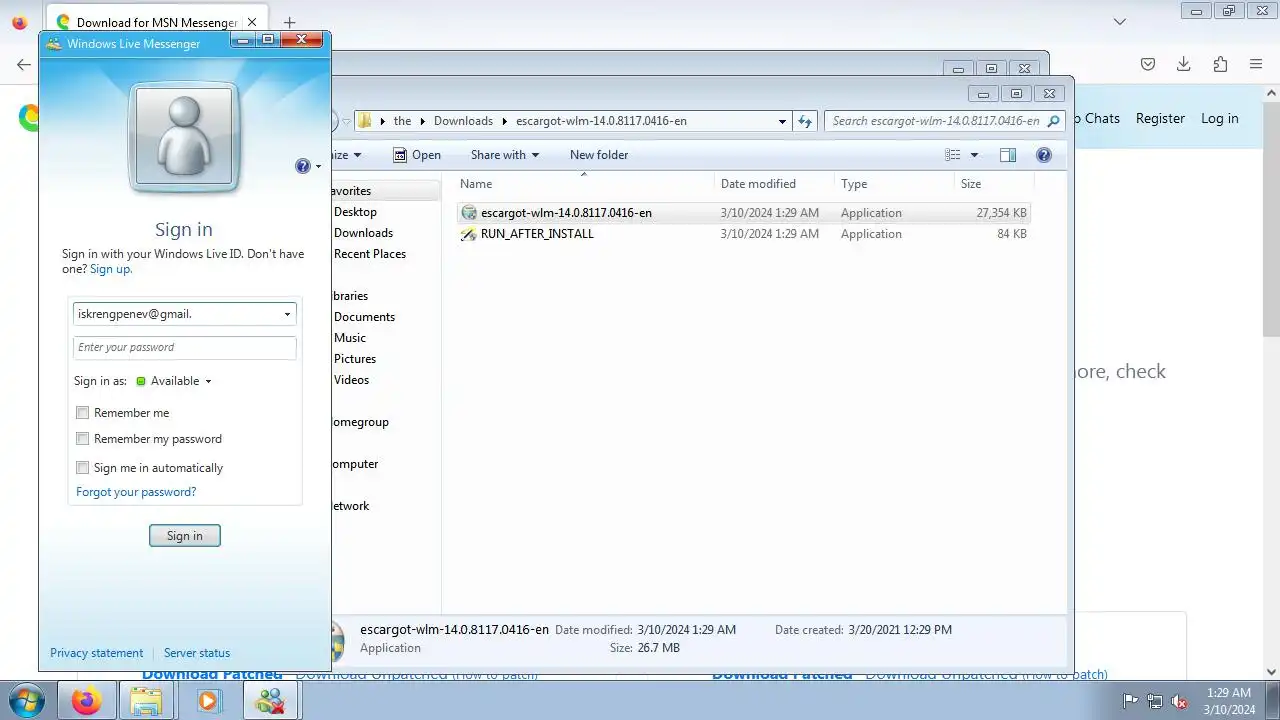Show the Explorer preview pane
This screenshot has width=1280, height=720.
tap(1008, 155)
